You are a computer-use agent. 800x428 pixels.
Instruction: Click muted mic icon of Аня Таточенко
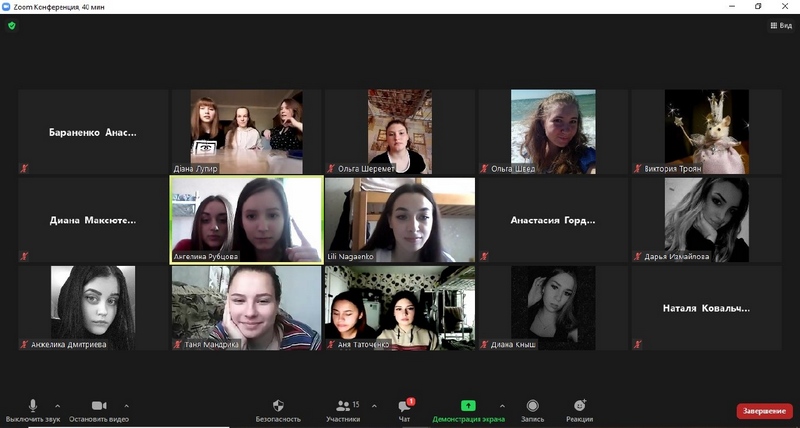(331, 344)
